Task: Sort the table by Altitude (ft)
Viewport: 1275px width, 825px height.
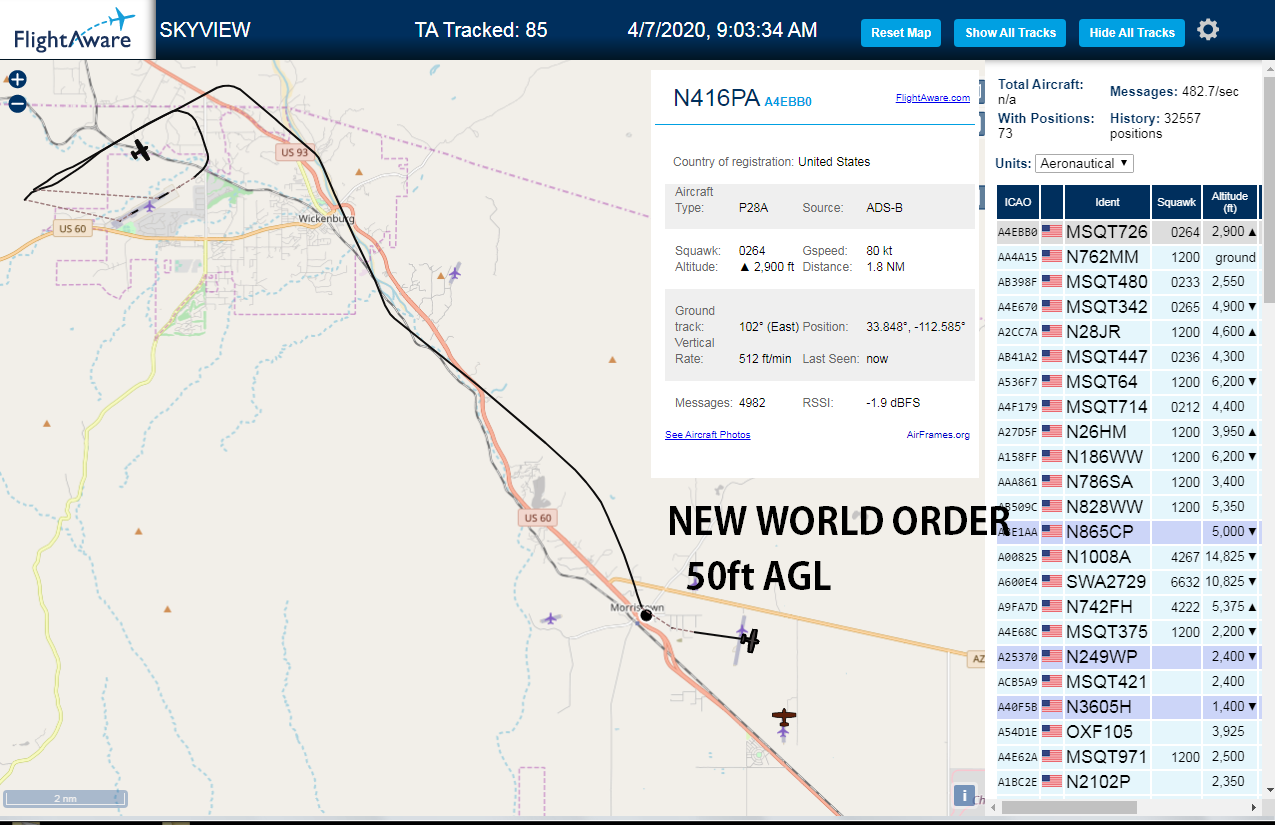Action: click(1230, 202)
